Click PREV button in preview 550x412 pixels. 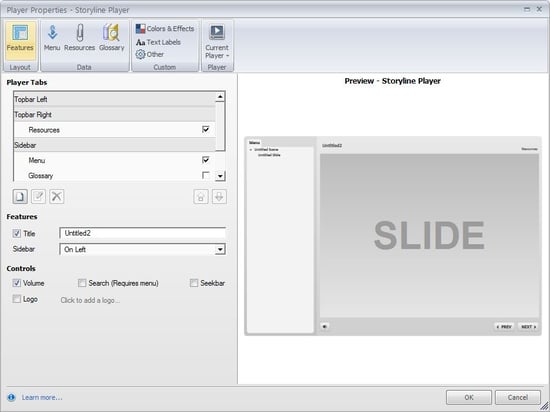(x=504, y=326)
